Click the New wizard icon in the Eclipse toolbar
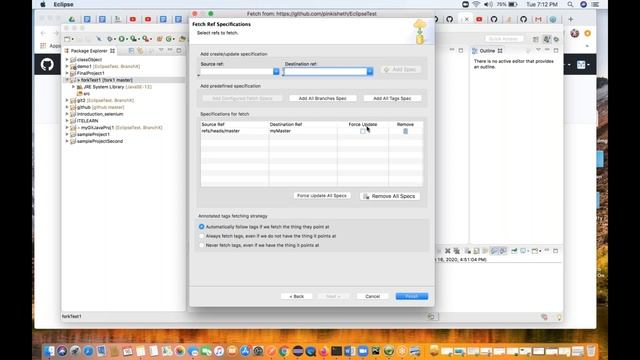The width and height of the screenshot is (640, 360). [67, 39]
